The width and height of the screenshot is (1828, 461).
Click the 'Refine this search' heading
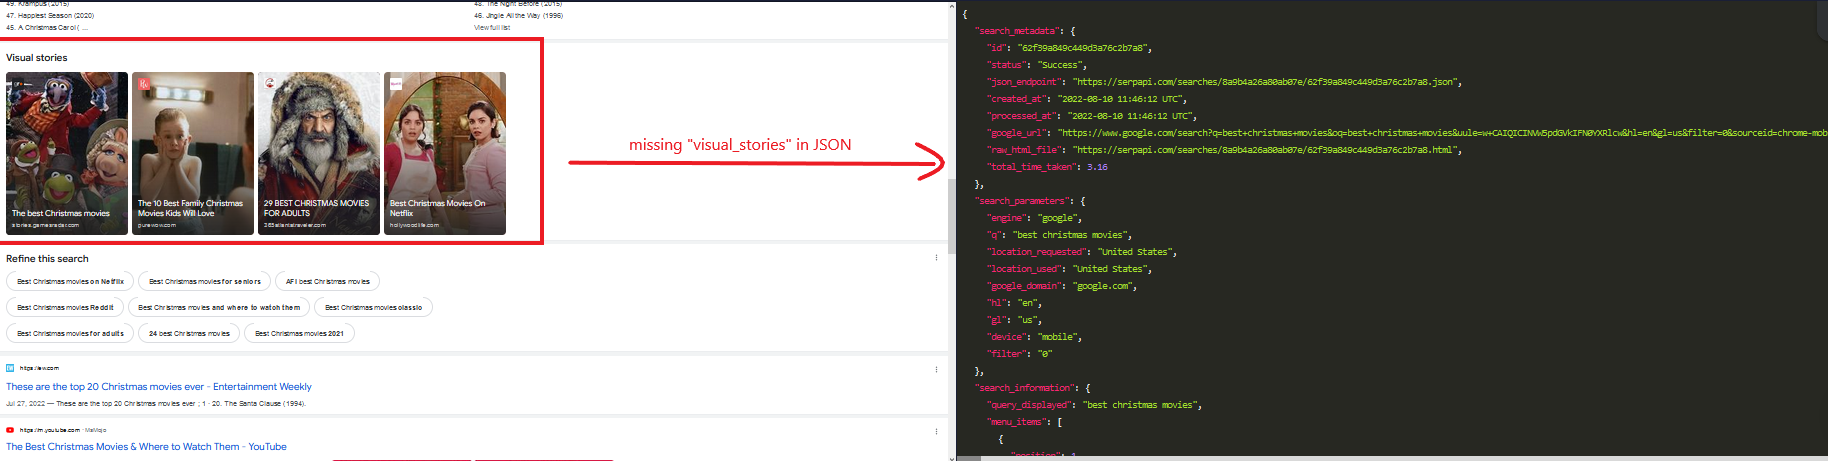pos(47,259)
